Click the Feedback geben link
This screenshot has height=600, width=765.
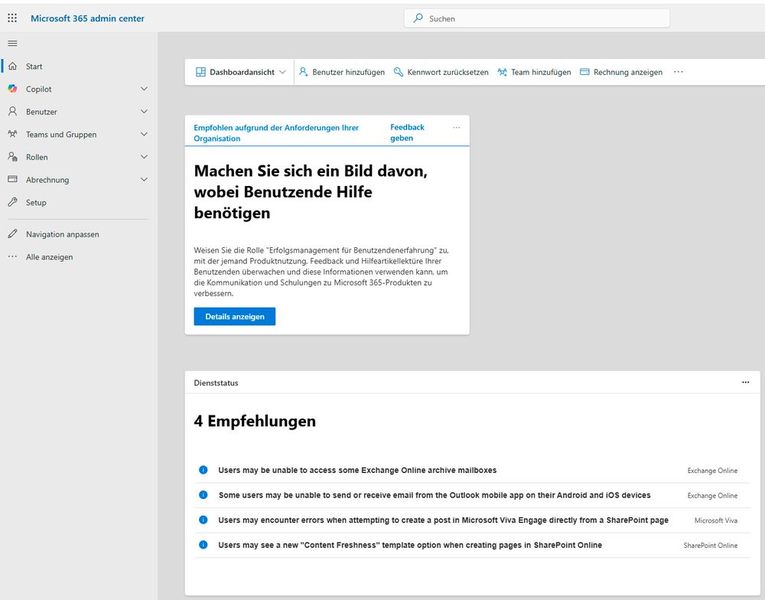pyautogui.click(x=407, y=132)
